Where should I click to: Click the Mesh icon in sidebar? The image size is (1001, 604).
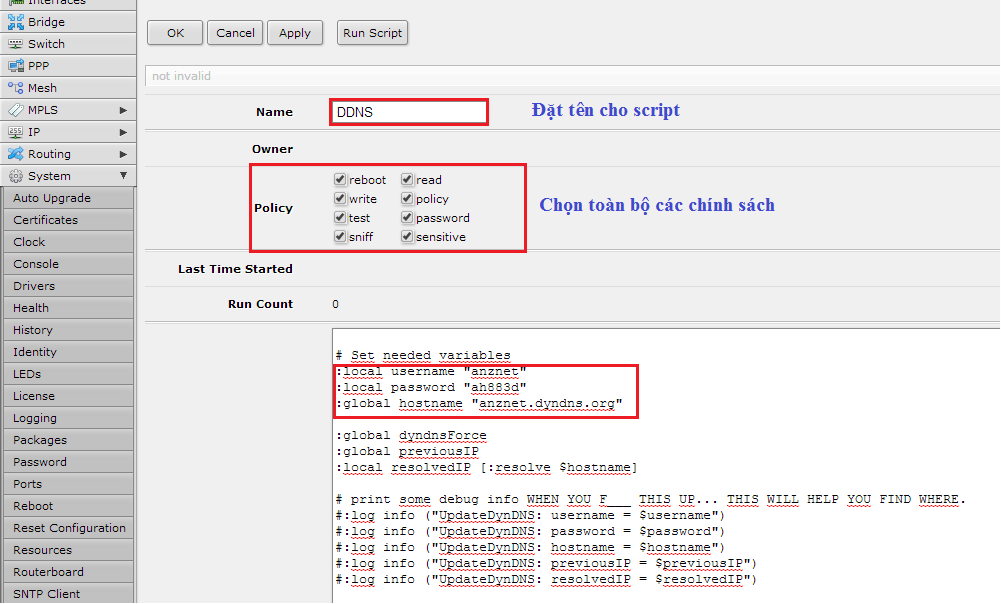click(15, 88)
